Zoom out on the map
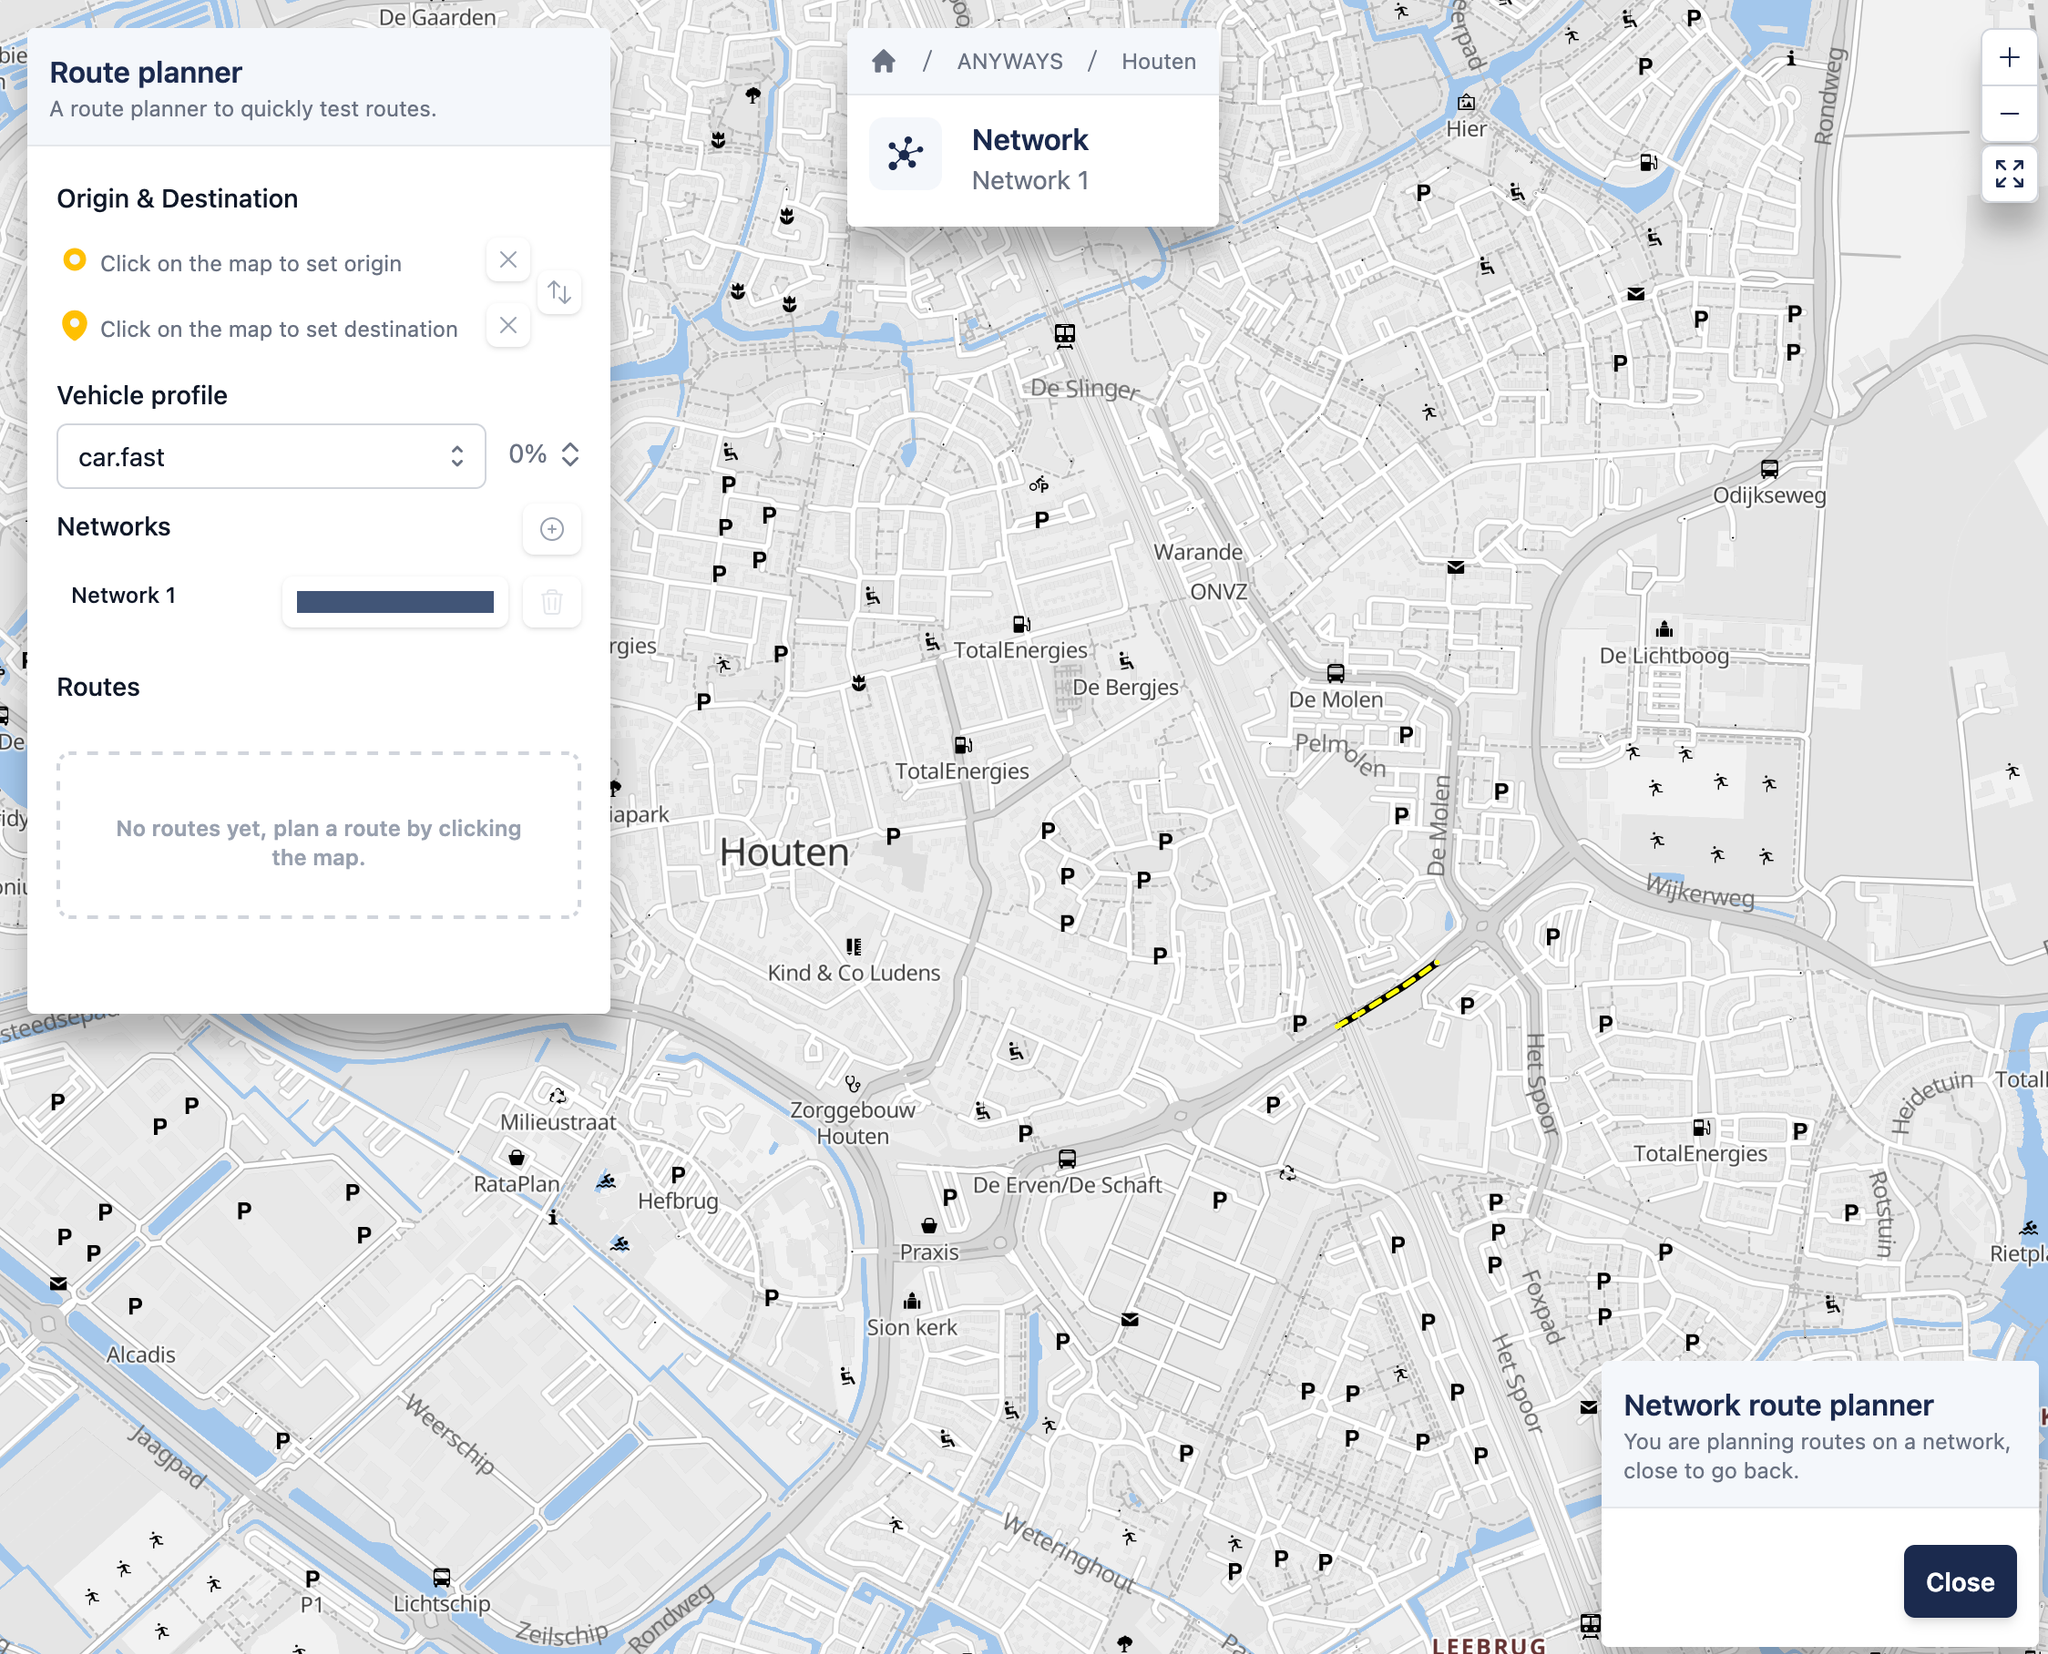The image size is (2048, 1654). point(2011,115)
